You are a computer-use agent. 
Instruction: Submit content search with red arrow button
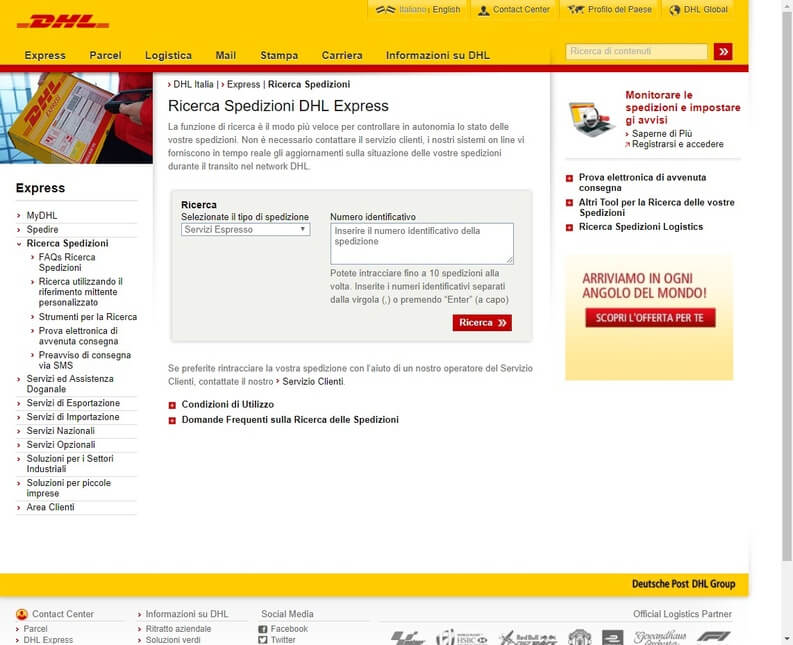tap(723, 52)
